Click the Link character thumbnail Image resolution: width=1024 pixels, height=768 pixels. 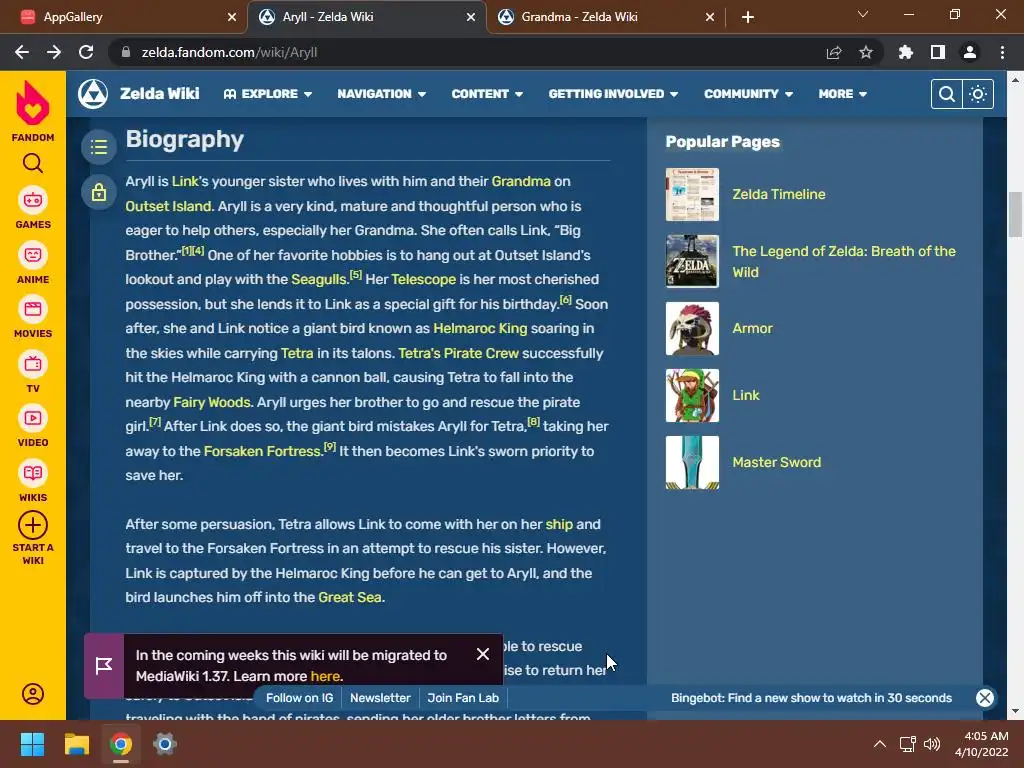692,395
